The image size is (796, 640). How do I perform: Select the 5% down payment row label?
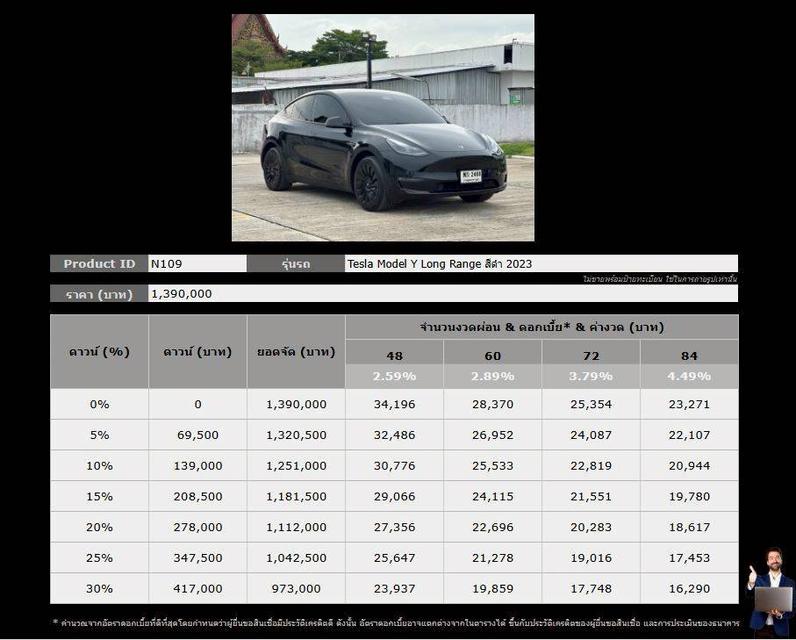tap(100, 435)
